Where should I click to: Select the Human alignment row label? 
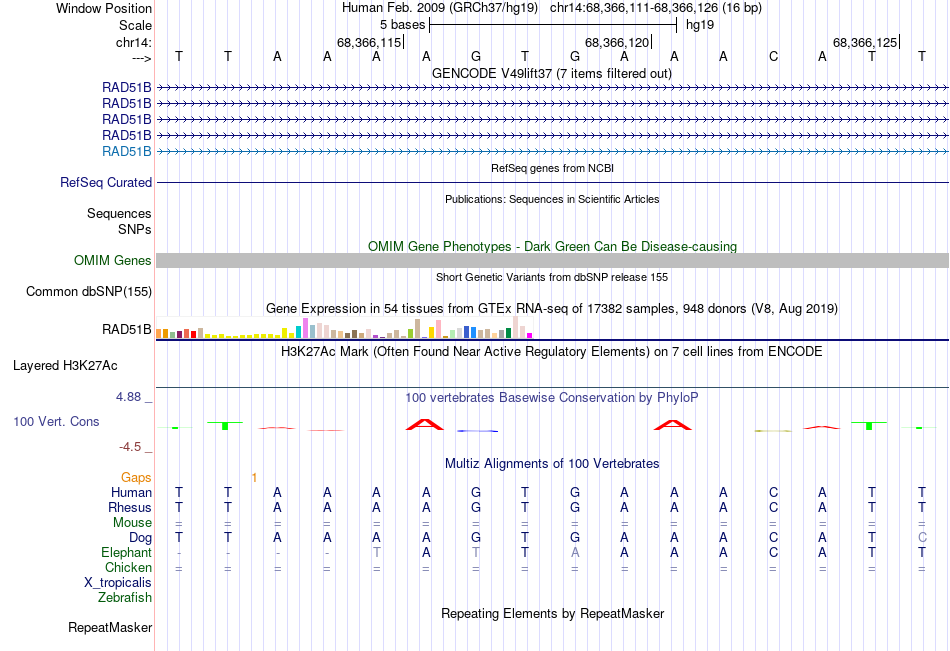(131, 492)
